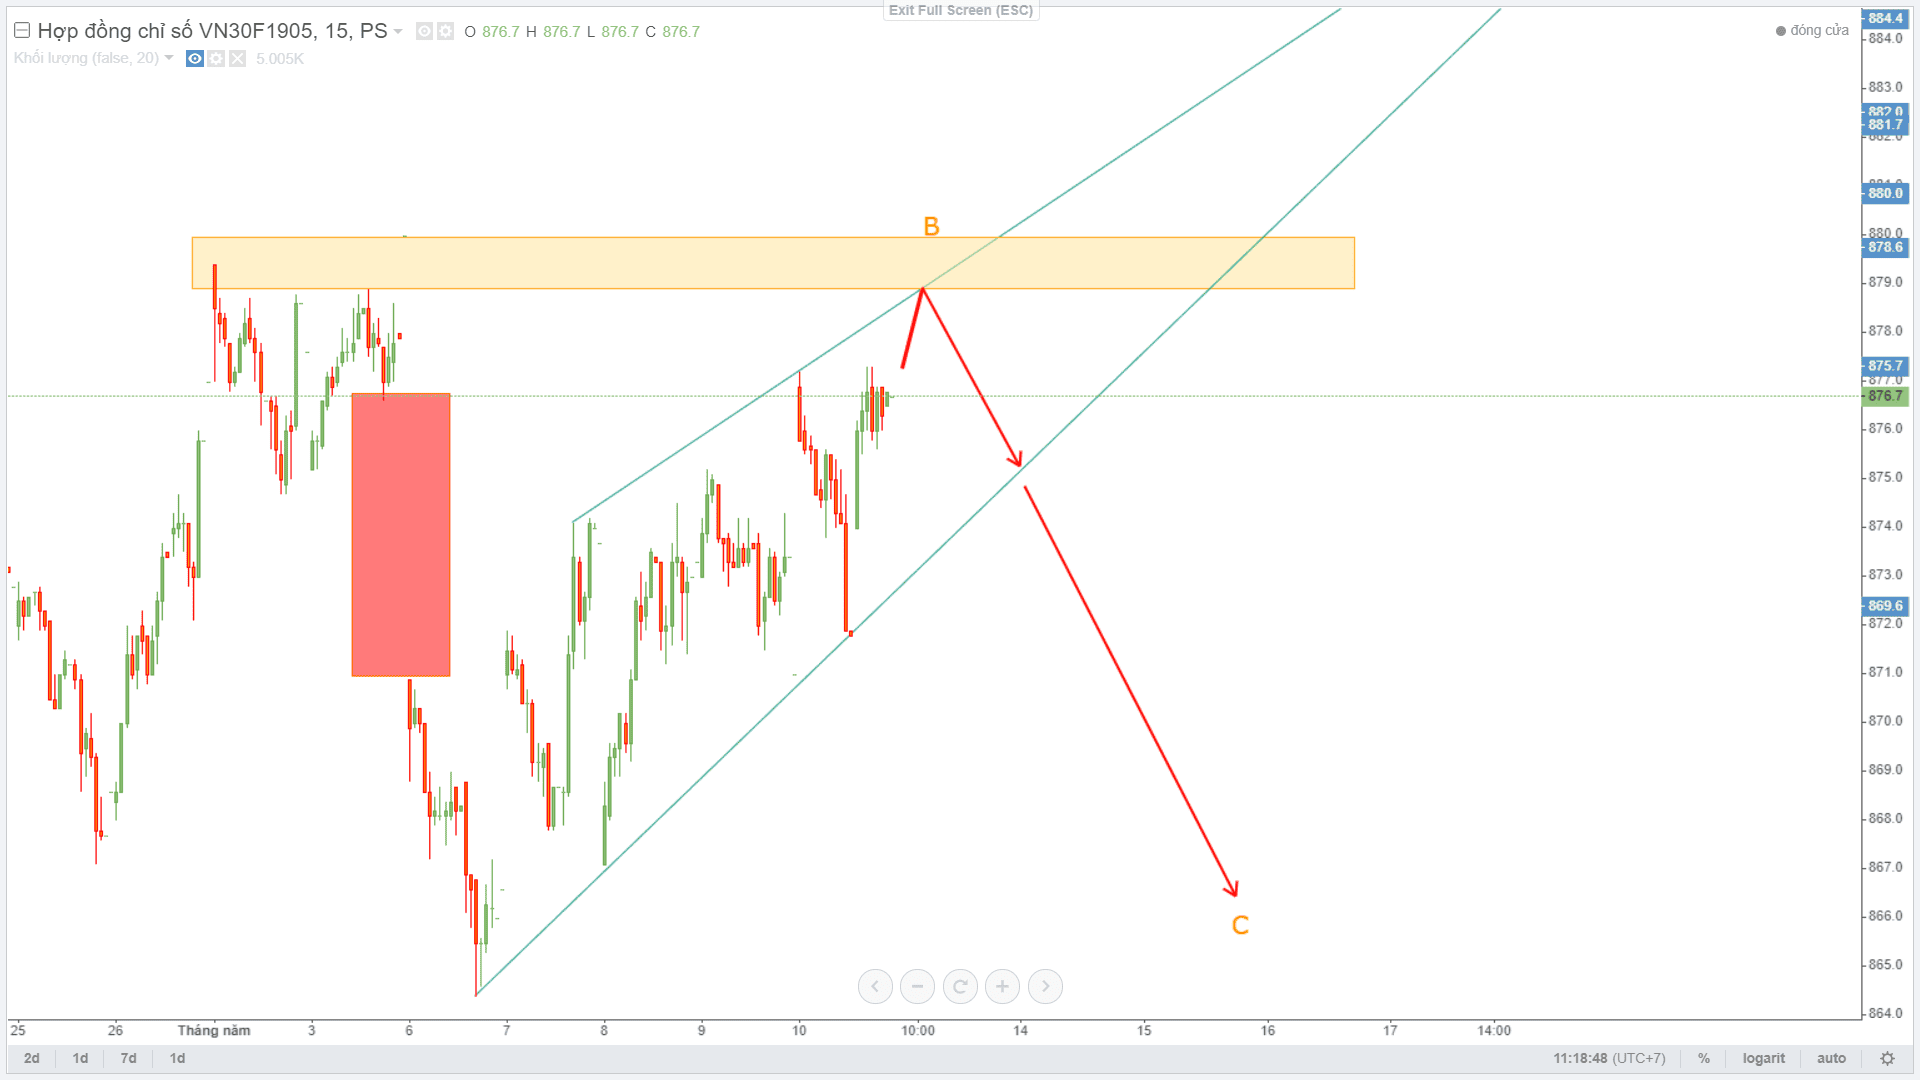Click the Exit Full Screen (ESC) button
The image size is (1920, 1080).
[961, 10]
